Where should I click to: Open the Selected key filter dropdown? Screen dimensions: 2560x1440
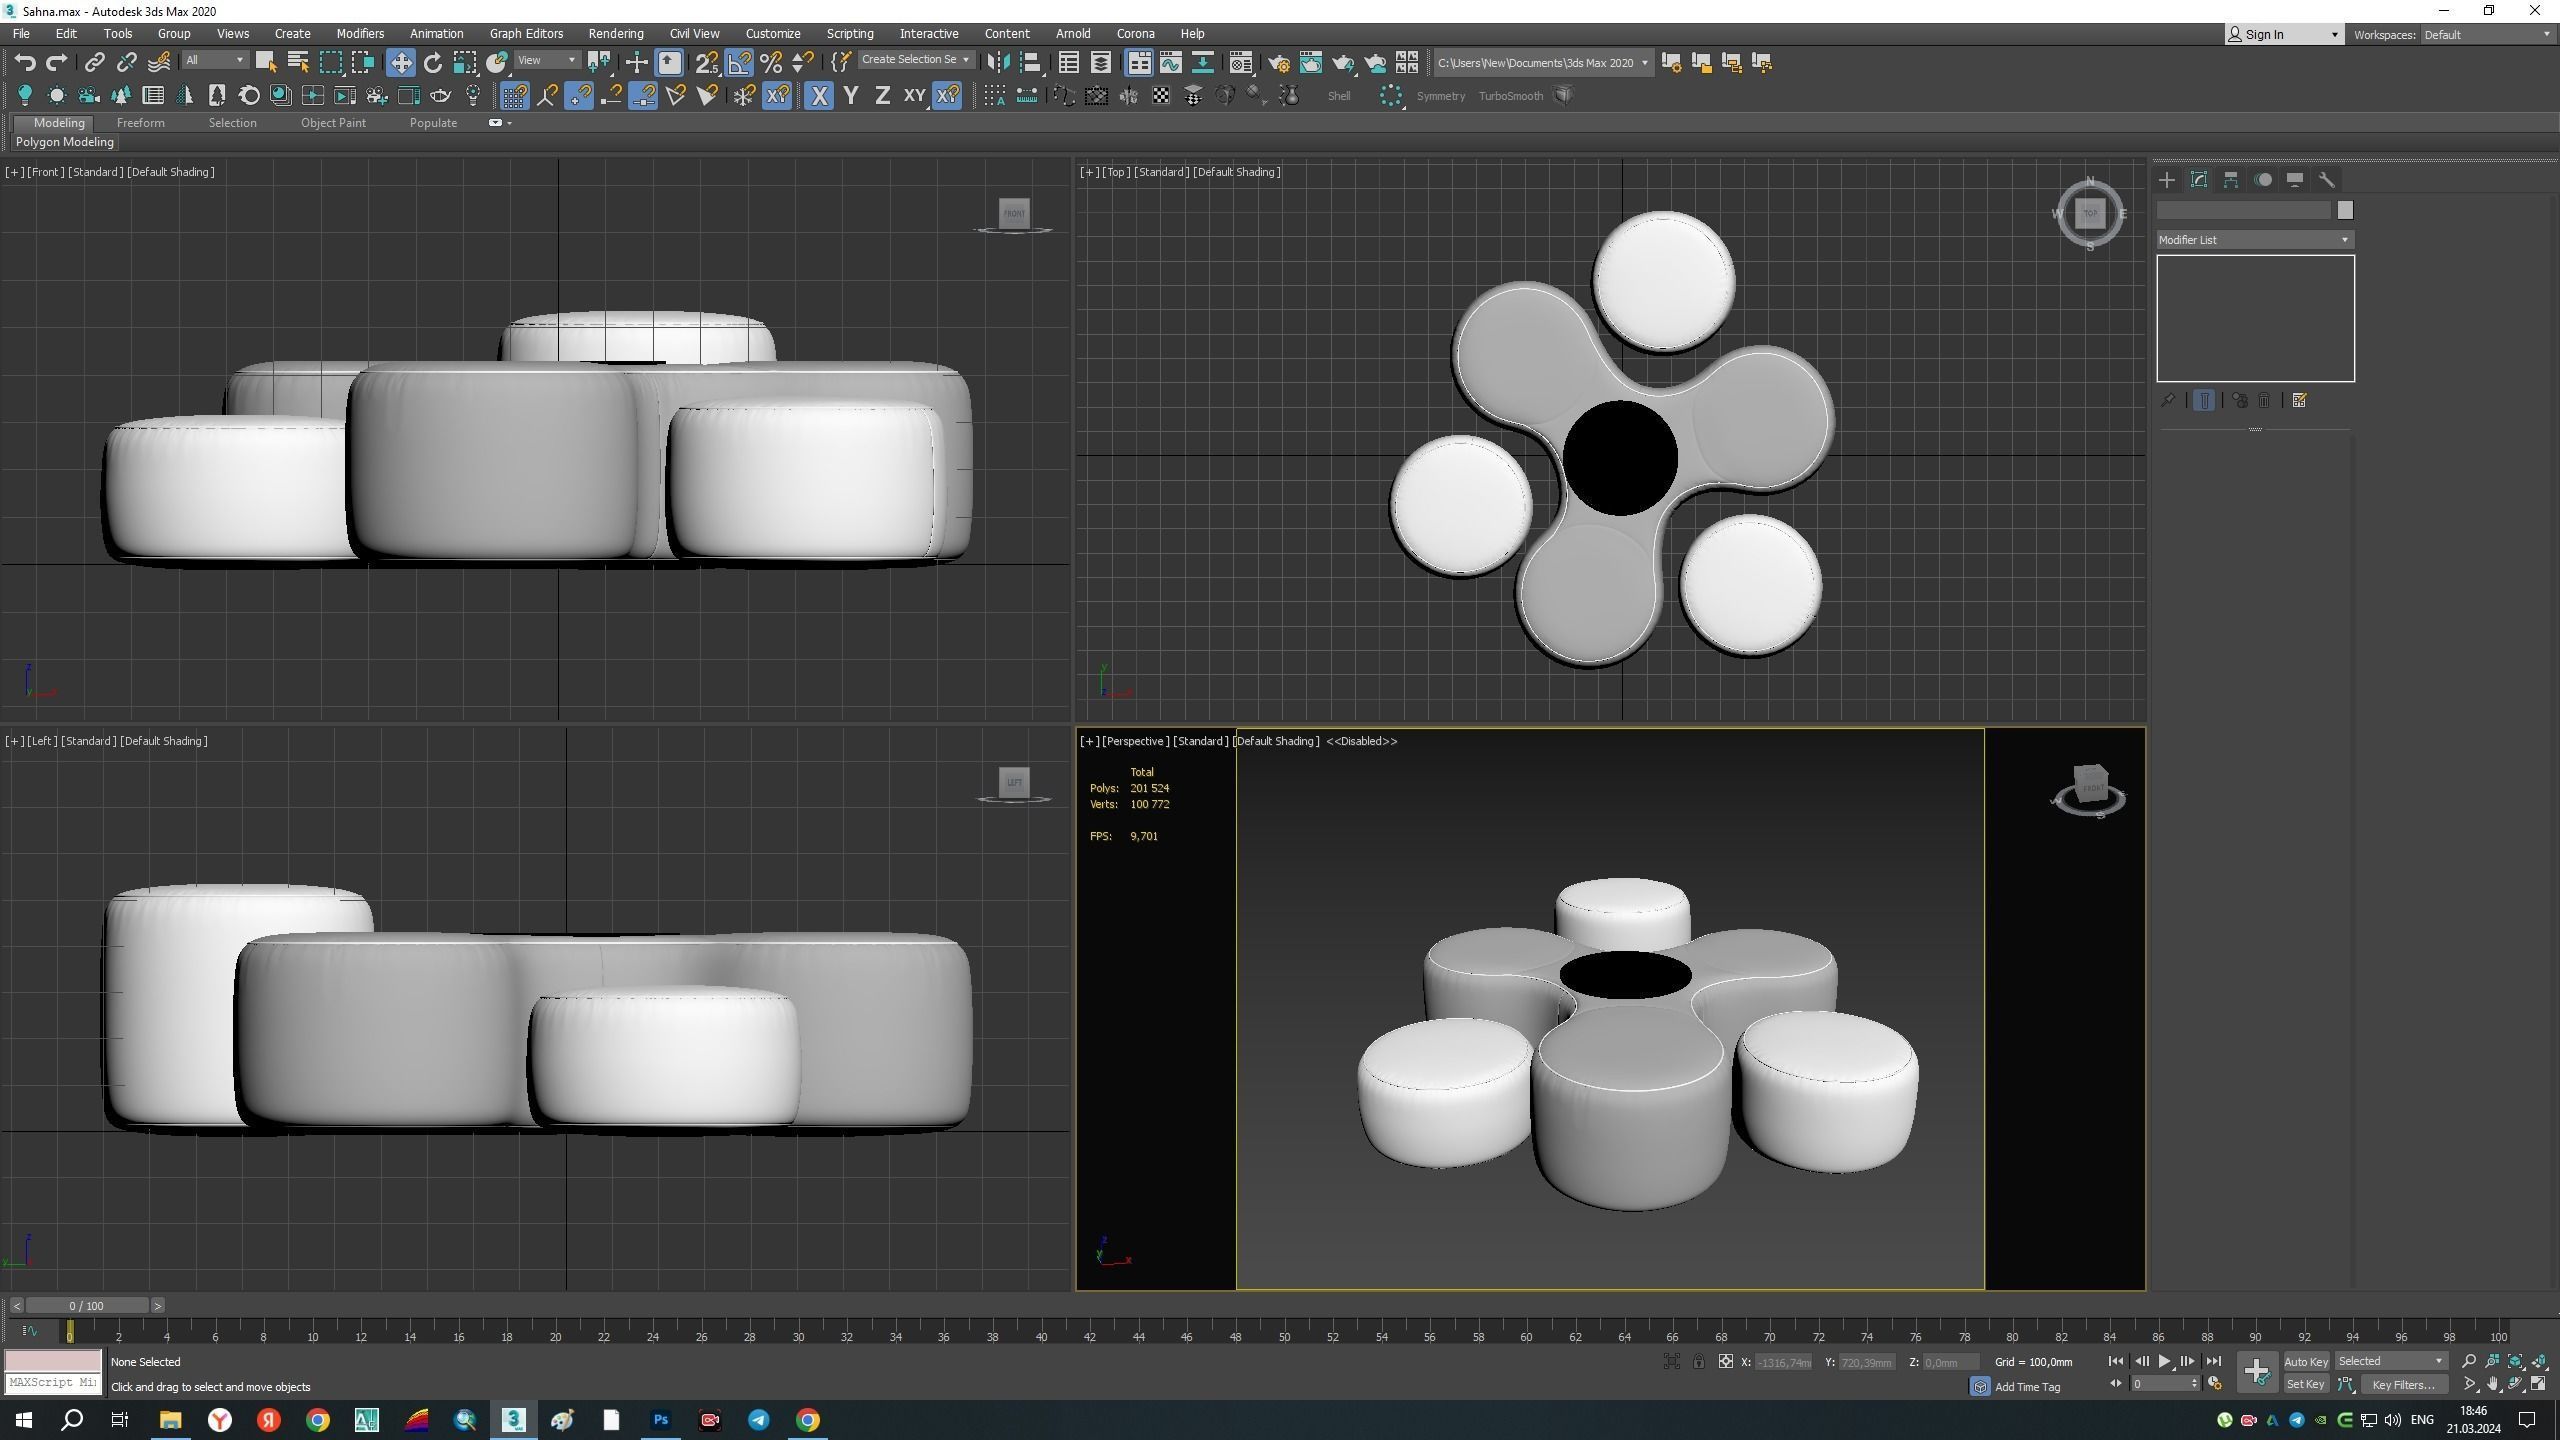point(2391,1362)
